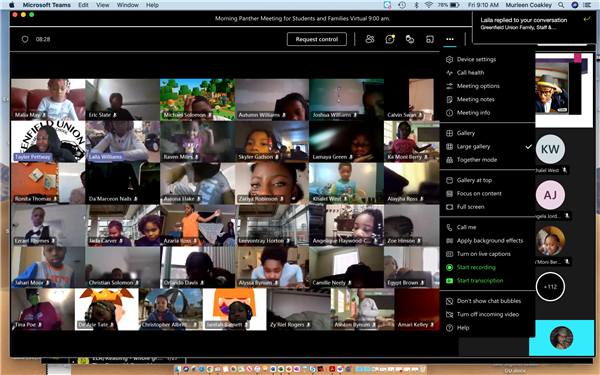Click the Request control button

tap(317, 39)
